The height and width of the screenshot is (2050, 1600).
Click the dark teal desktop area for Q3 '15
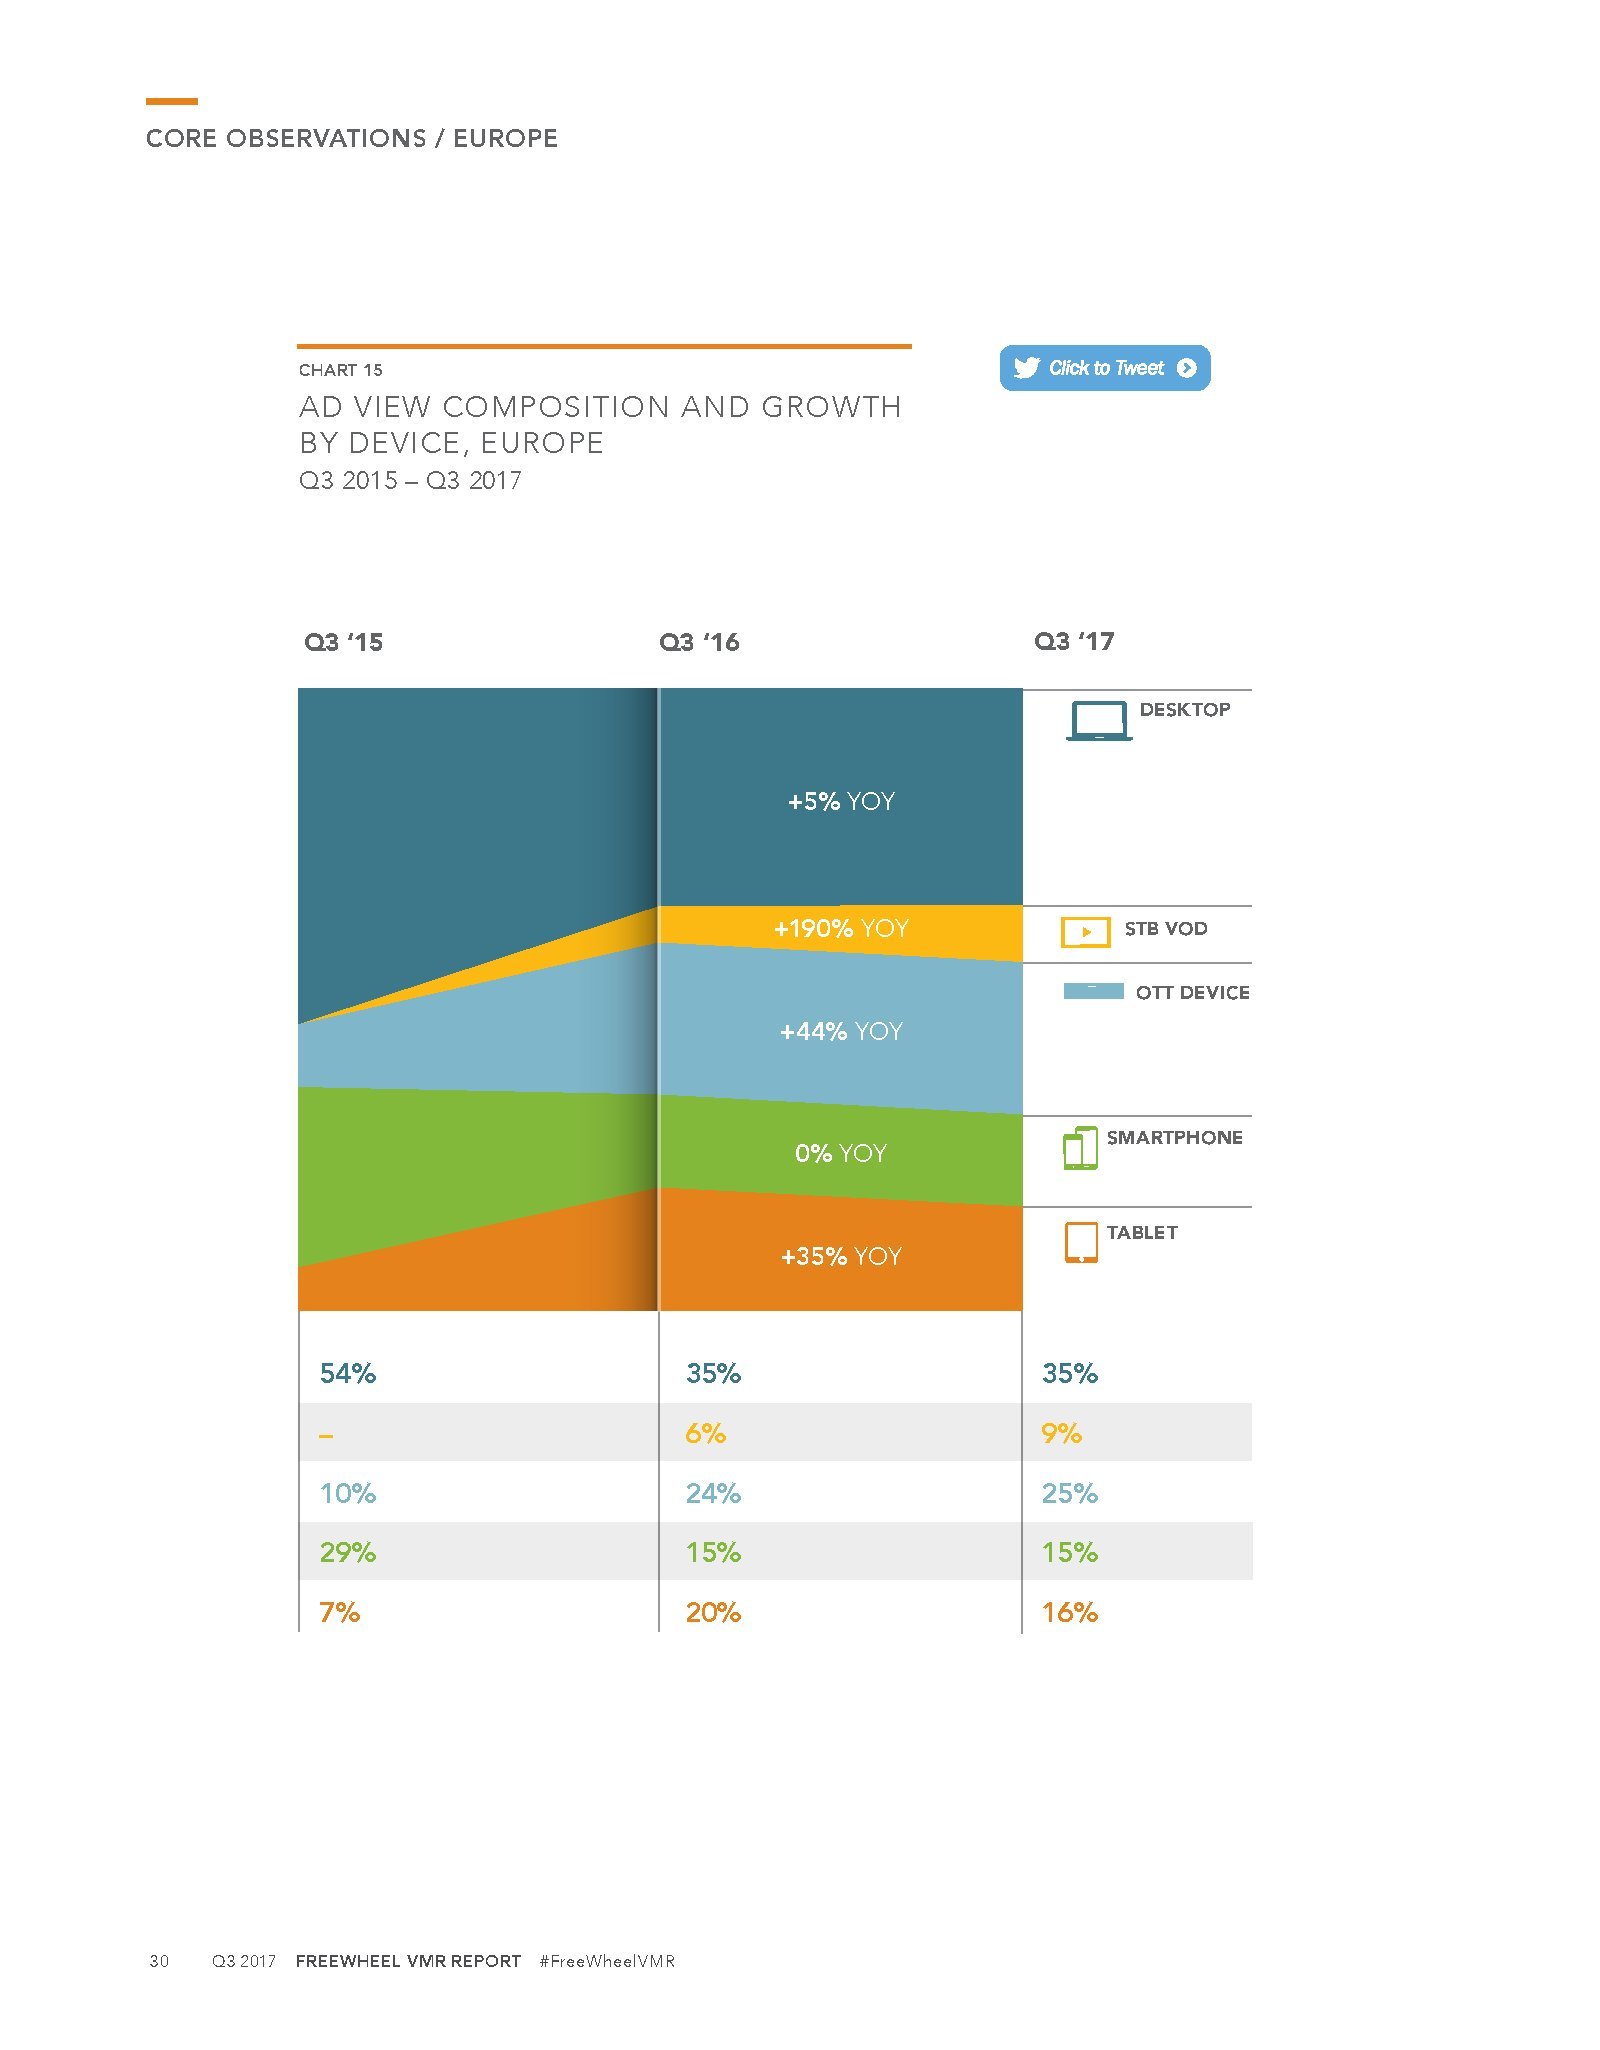pos(450,820)
